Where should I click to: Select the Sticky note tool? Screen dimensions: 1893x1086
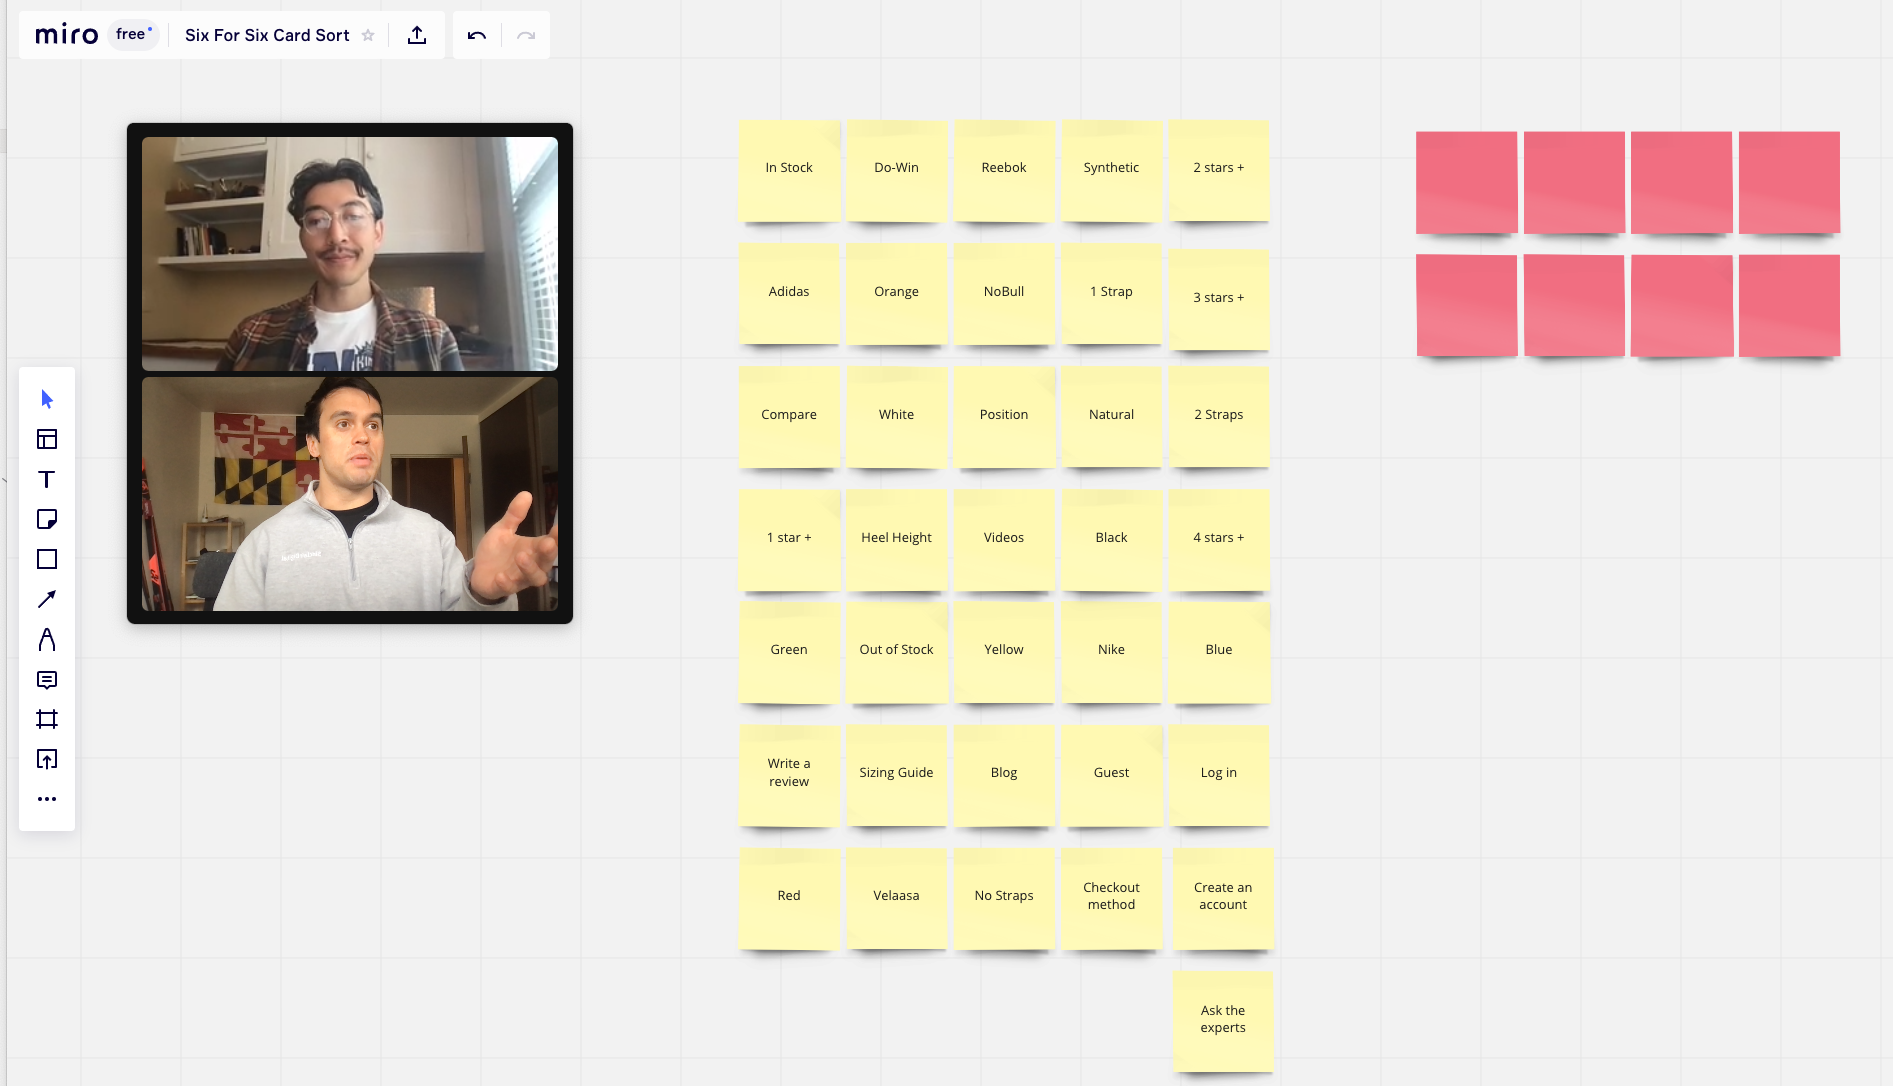click(47, 519)
